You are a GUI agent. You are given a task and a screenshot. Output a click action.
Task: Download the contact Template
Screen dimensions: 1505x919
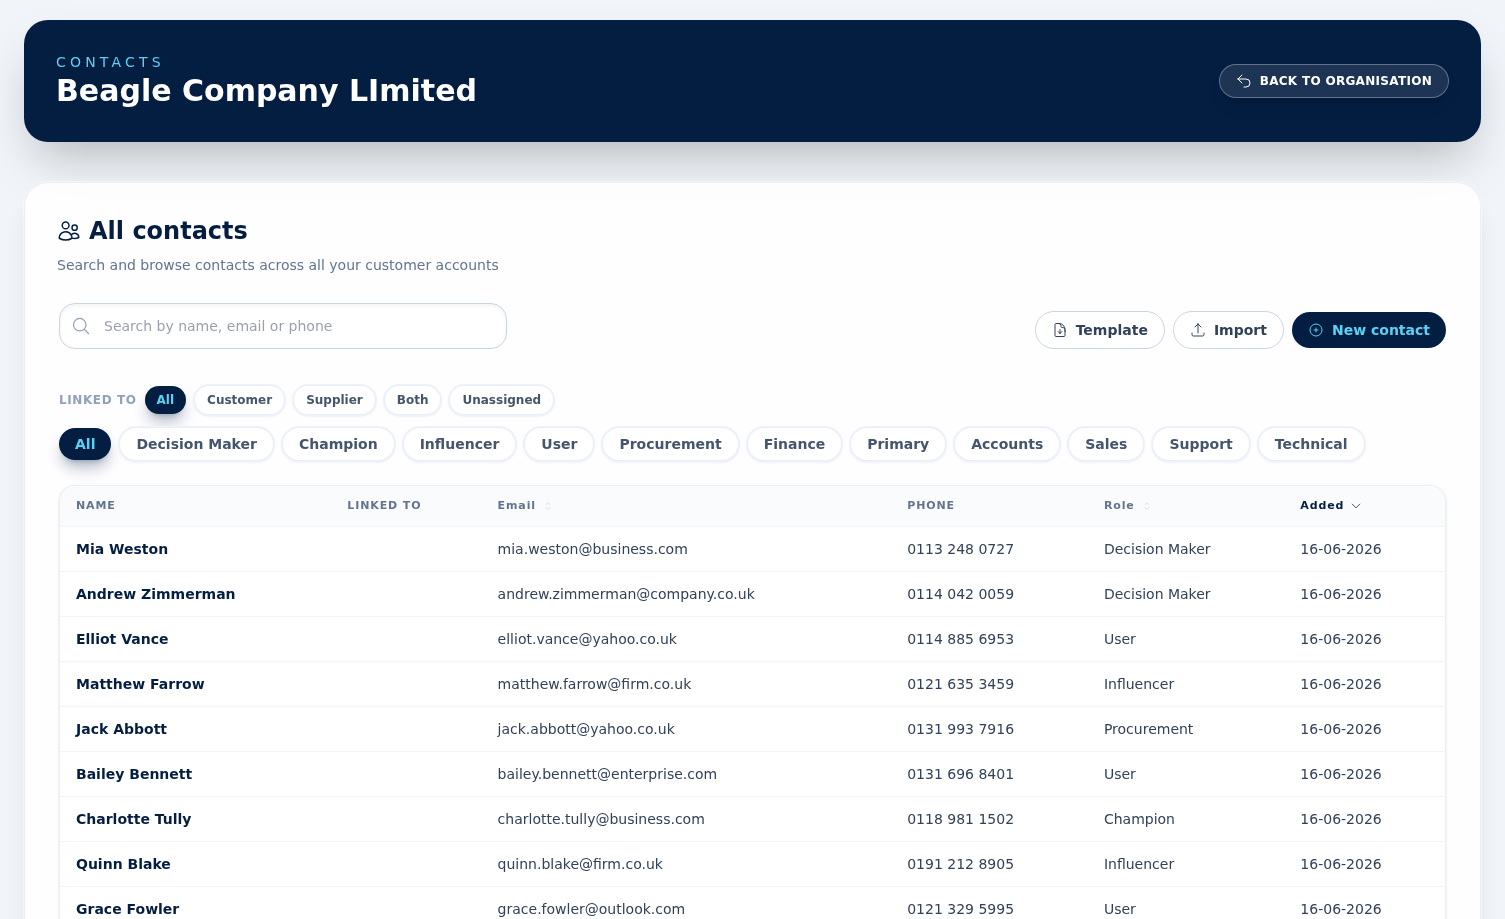(1099, 330)
